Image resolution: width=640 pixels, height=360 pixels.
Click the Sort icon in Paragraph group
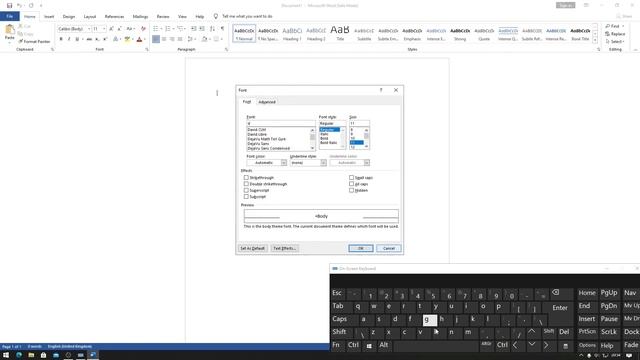click(x=212, y=29)
